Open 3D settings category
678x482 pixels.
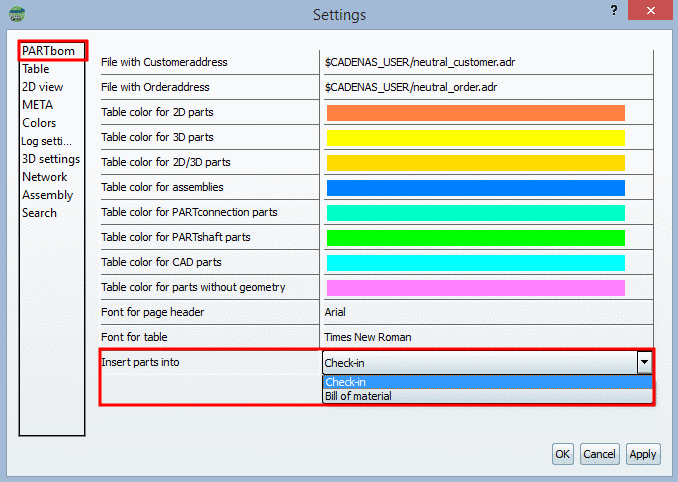click(x=51, y=159)
